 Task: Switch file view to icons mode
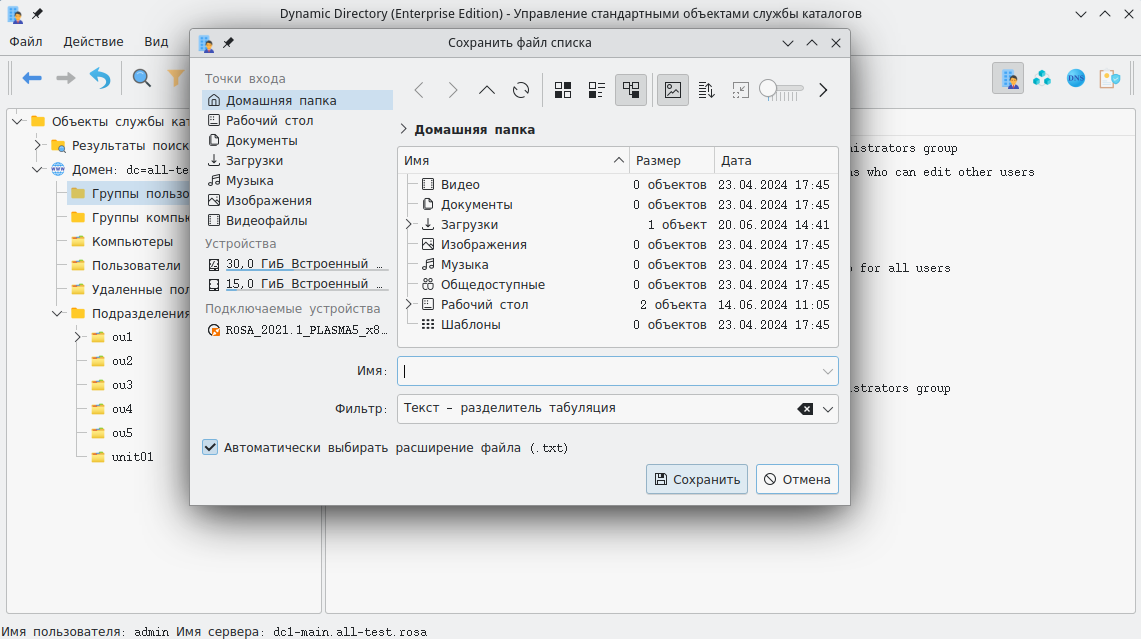pyautogui.click(x=563, y=90)
